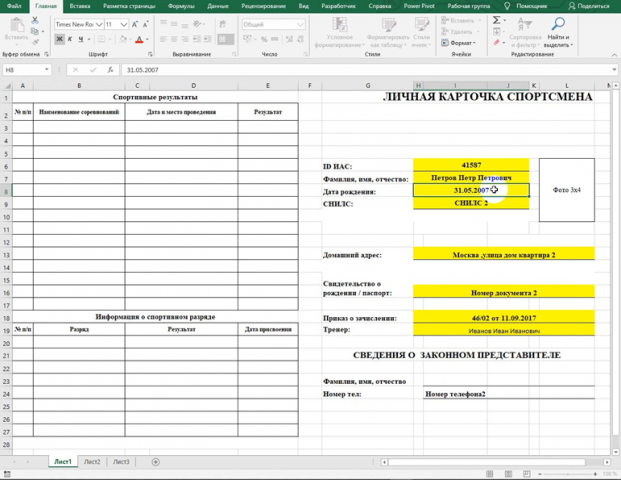
Task: Open the Шрифт dialog launcher
Action: coord(150,54)
